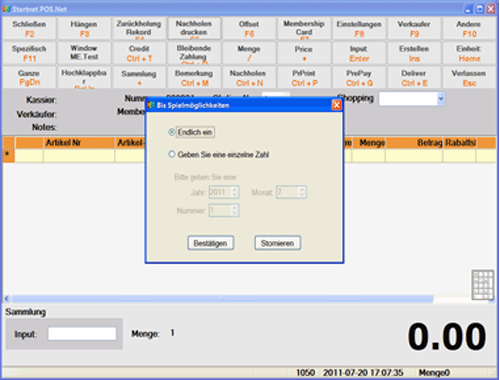Open the Shopping dropdown list
This screenshot has width=500, height=380.
click(441, 99)
